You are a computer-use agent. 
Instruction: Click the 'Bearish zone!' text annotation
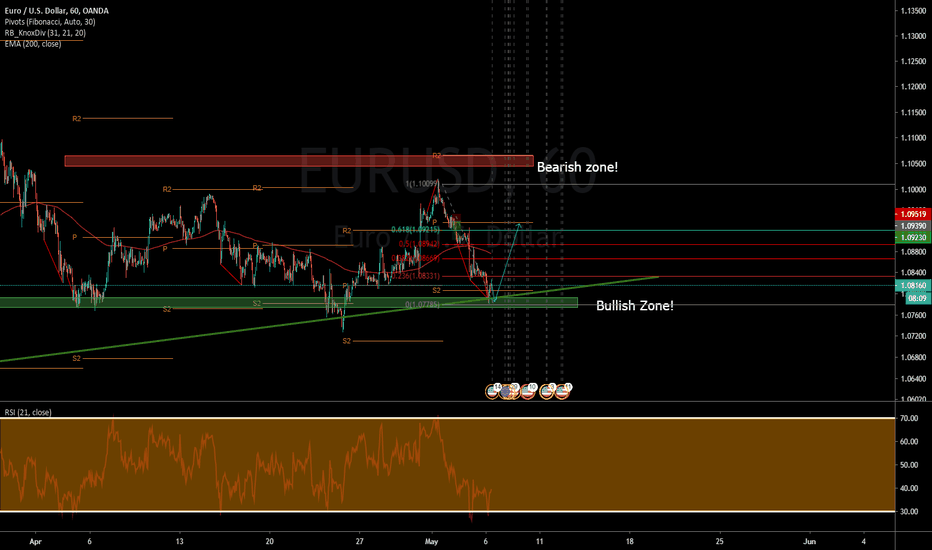coord(577,167)
